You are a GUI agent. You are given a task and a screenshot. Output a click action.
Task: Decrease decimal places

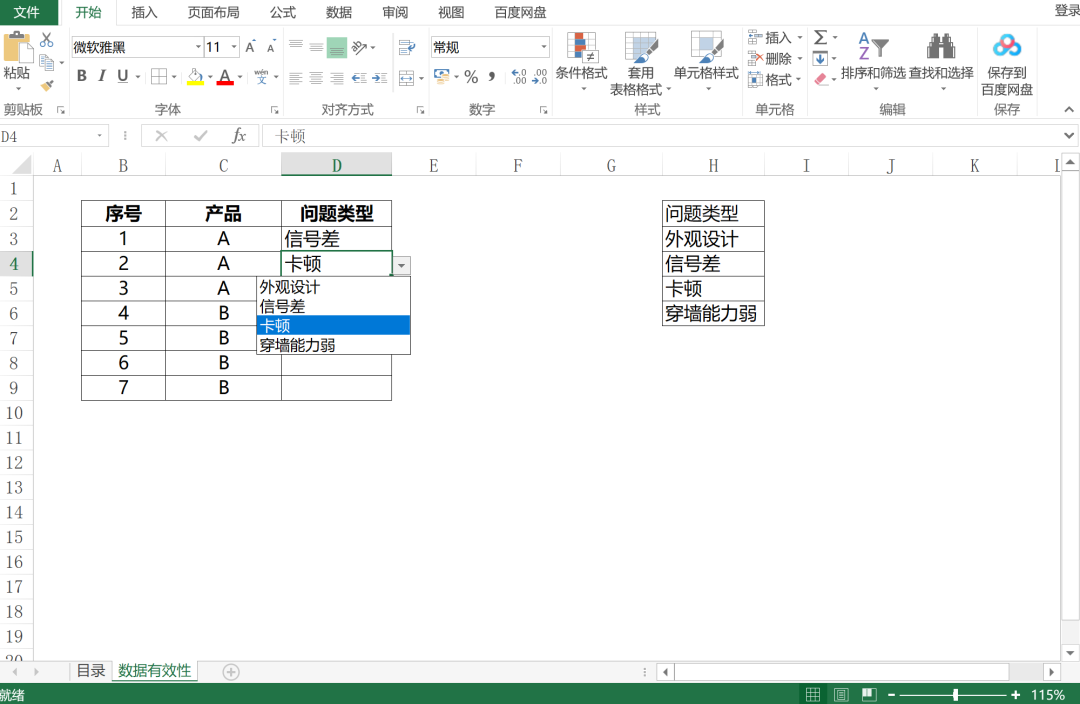click(540, 76)
